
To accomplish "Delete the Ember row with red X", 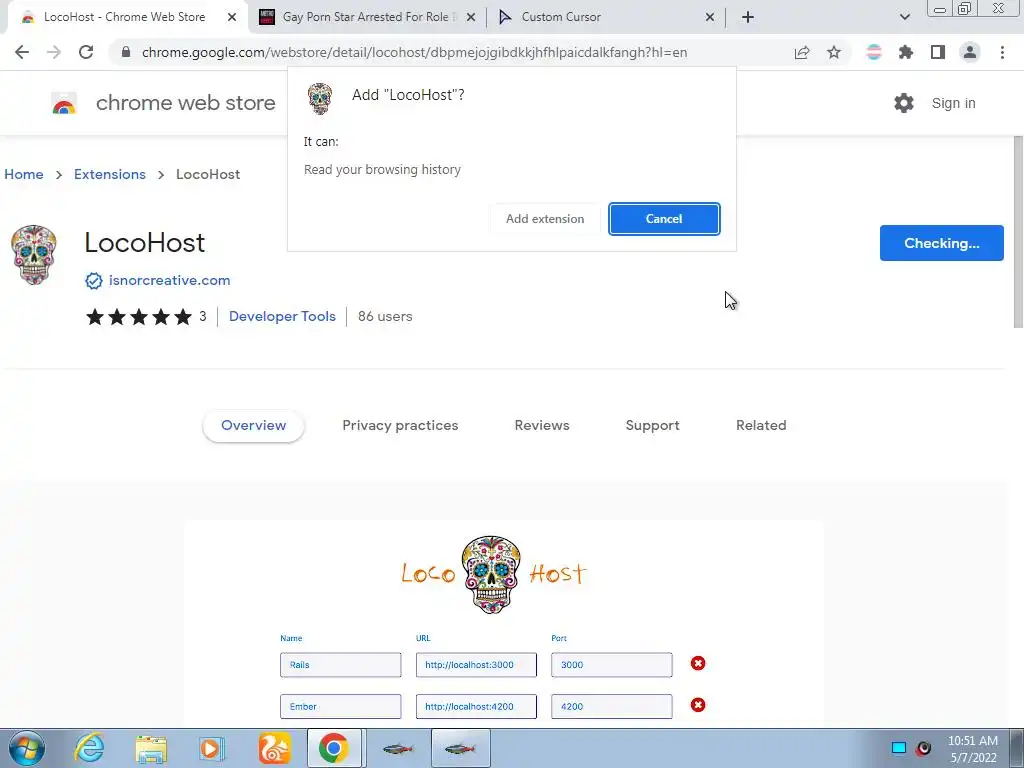I will click(697, 705).
